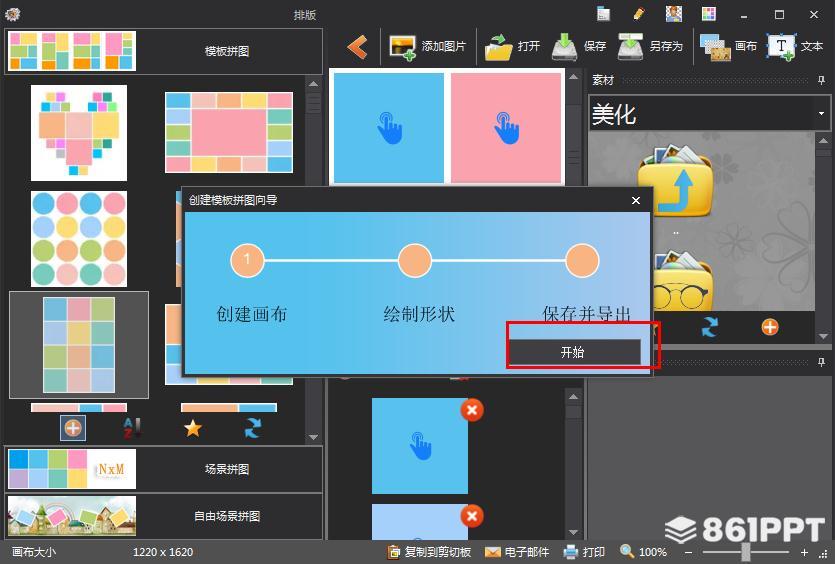Click the 另存为 save as button
Screen dimensions: 835x564
[x=650, y=47]
